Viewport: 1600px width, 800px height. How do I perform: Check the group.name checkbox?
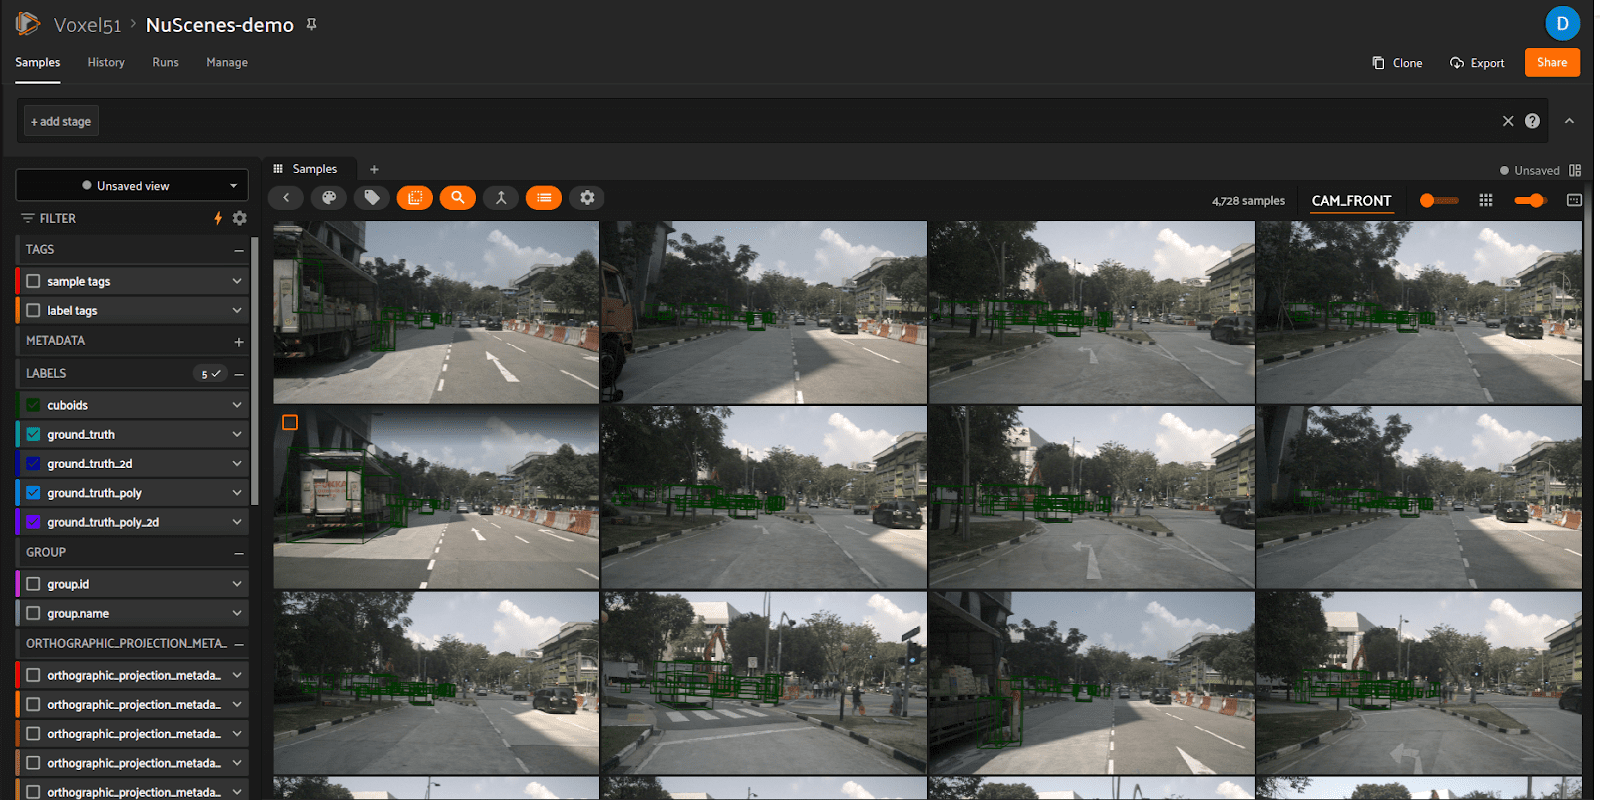(33, 613)
